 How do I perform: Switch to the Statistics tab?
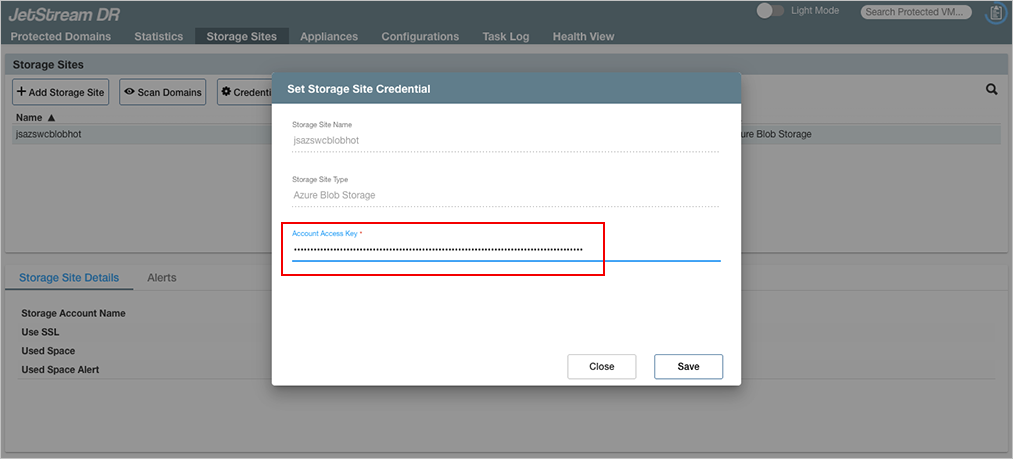pyautogui.click(x=158, y=36)
